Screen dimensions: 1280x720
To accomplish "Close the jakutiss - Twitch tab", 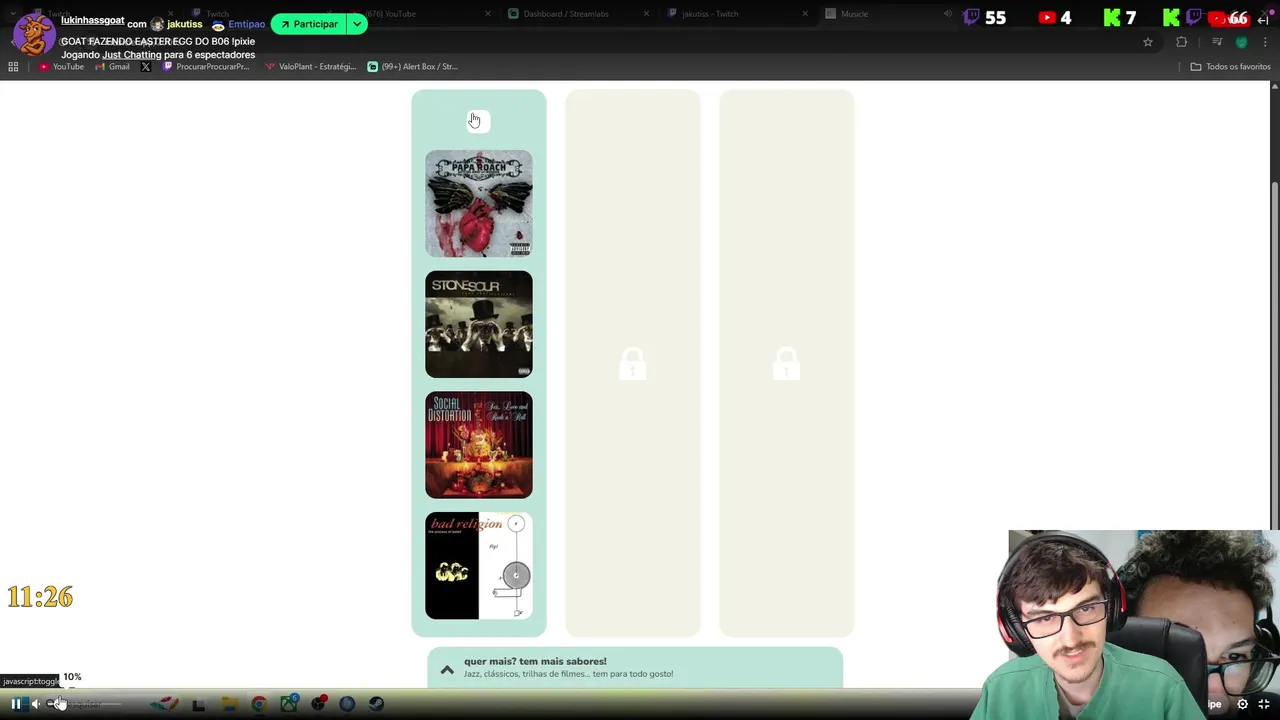I will tap(805, 14).
